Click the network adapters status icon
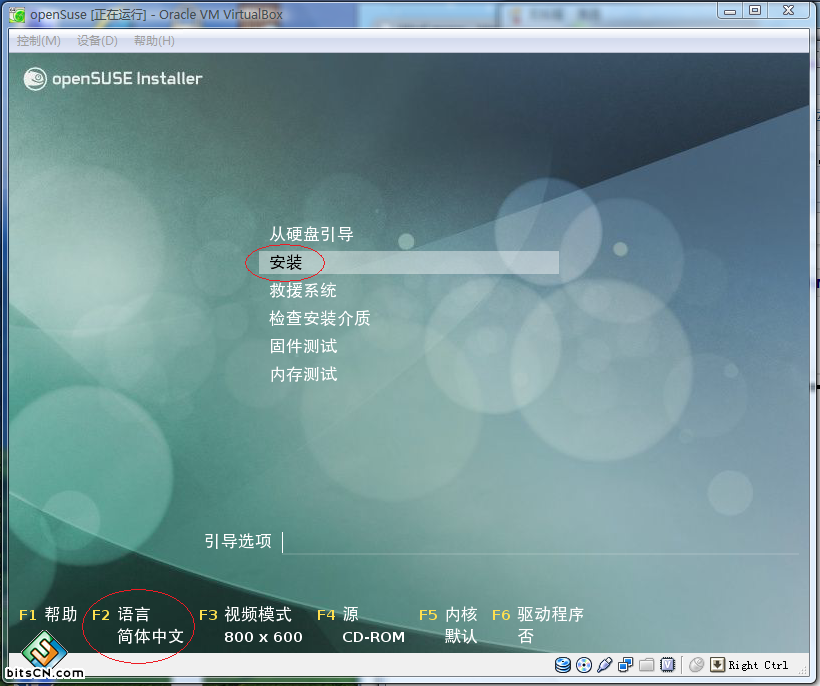This screenshot has width=820, height=686. coord(625,665)
